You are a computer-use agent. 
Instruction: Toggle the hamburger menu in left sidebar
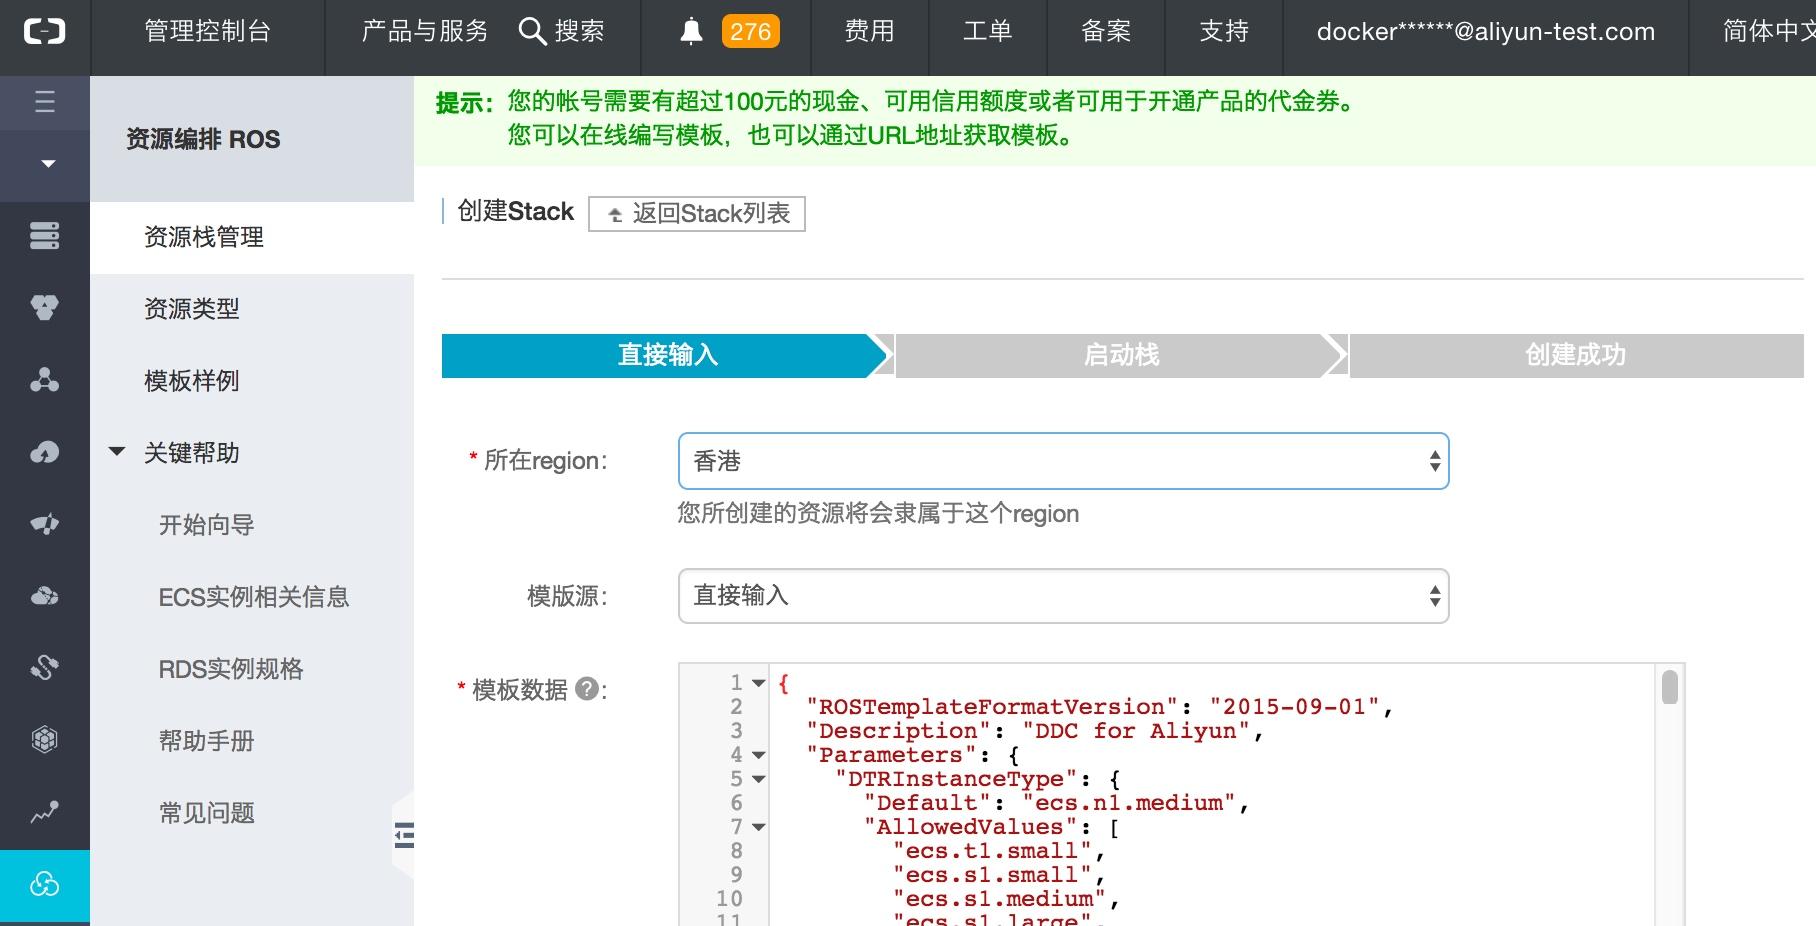pos(45,102)
